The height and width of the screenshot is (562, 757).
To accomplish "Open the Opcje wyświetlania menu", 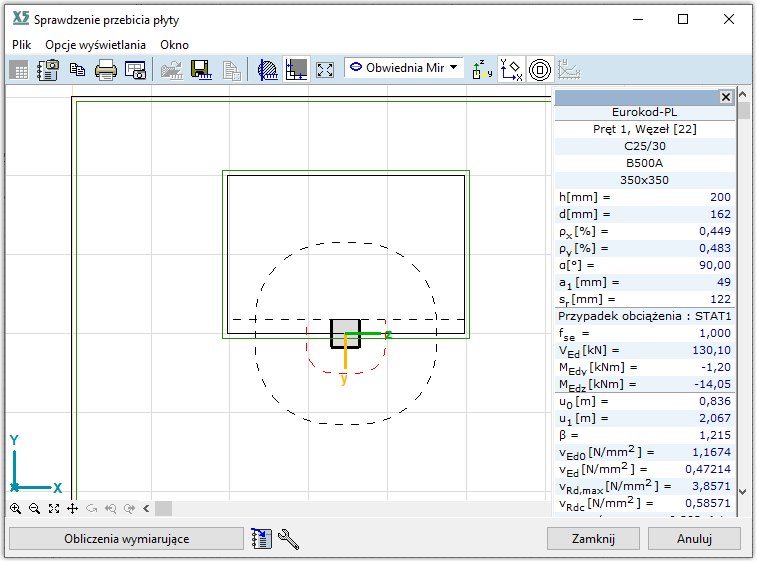I will pos(95,45).
